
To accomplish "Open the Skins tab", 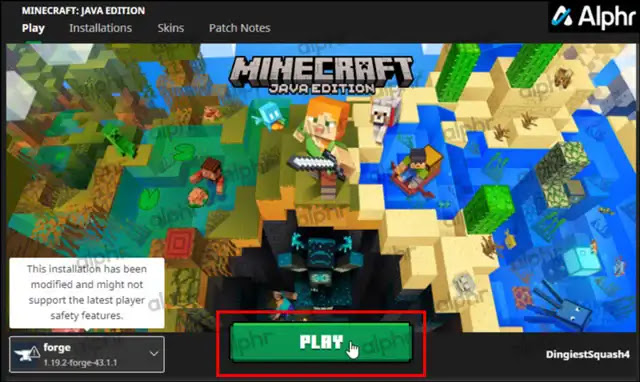I will click(x=171, y=28).
